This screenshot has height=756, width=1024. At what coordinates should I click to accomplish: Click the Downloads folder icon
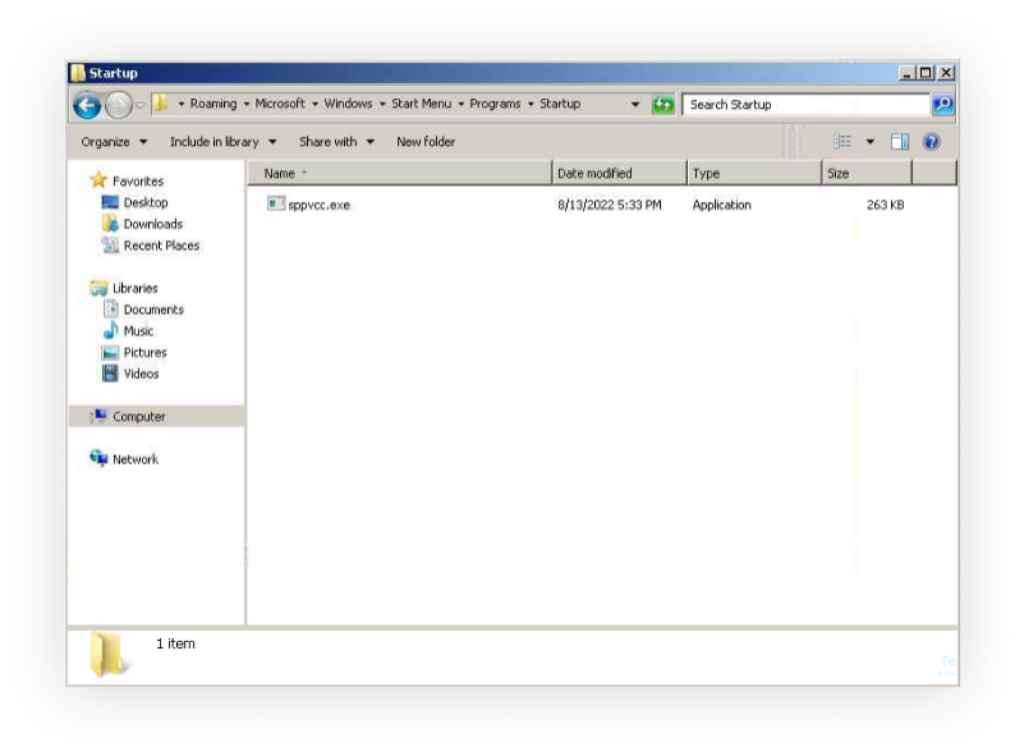[110, 223]
